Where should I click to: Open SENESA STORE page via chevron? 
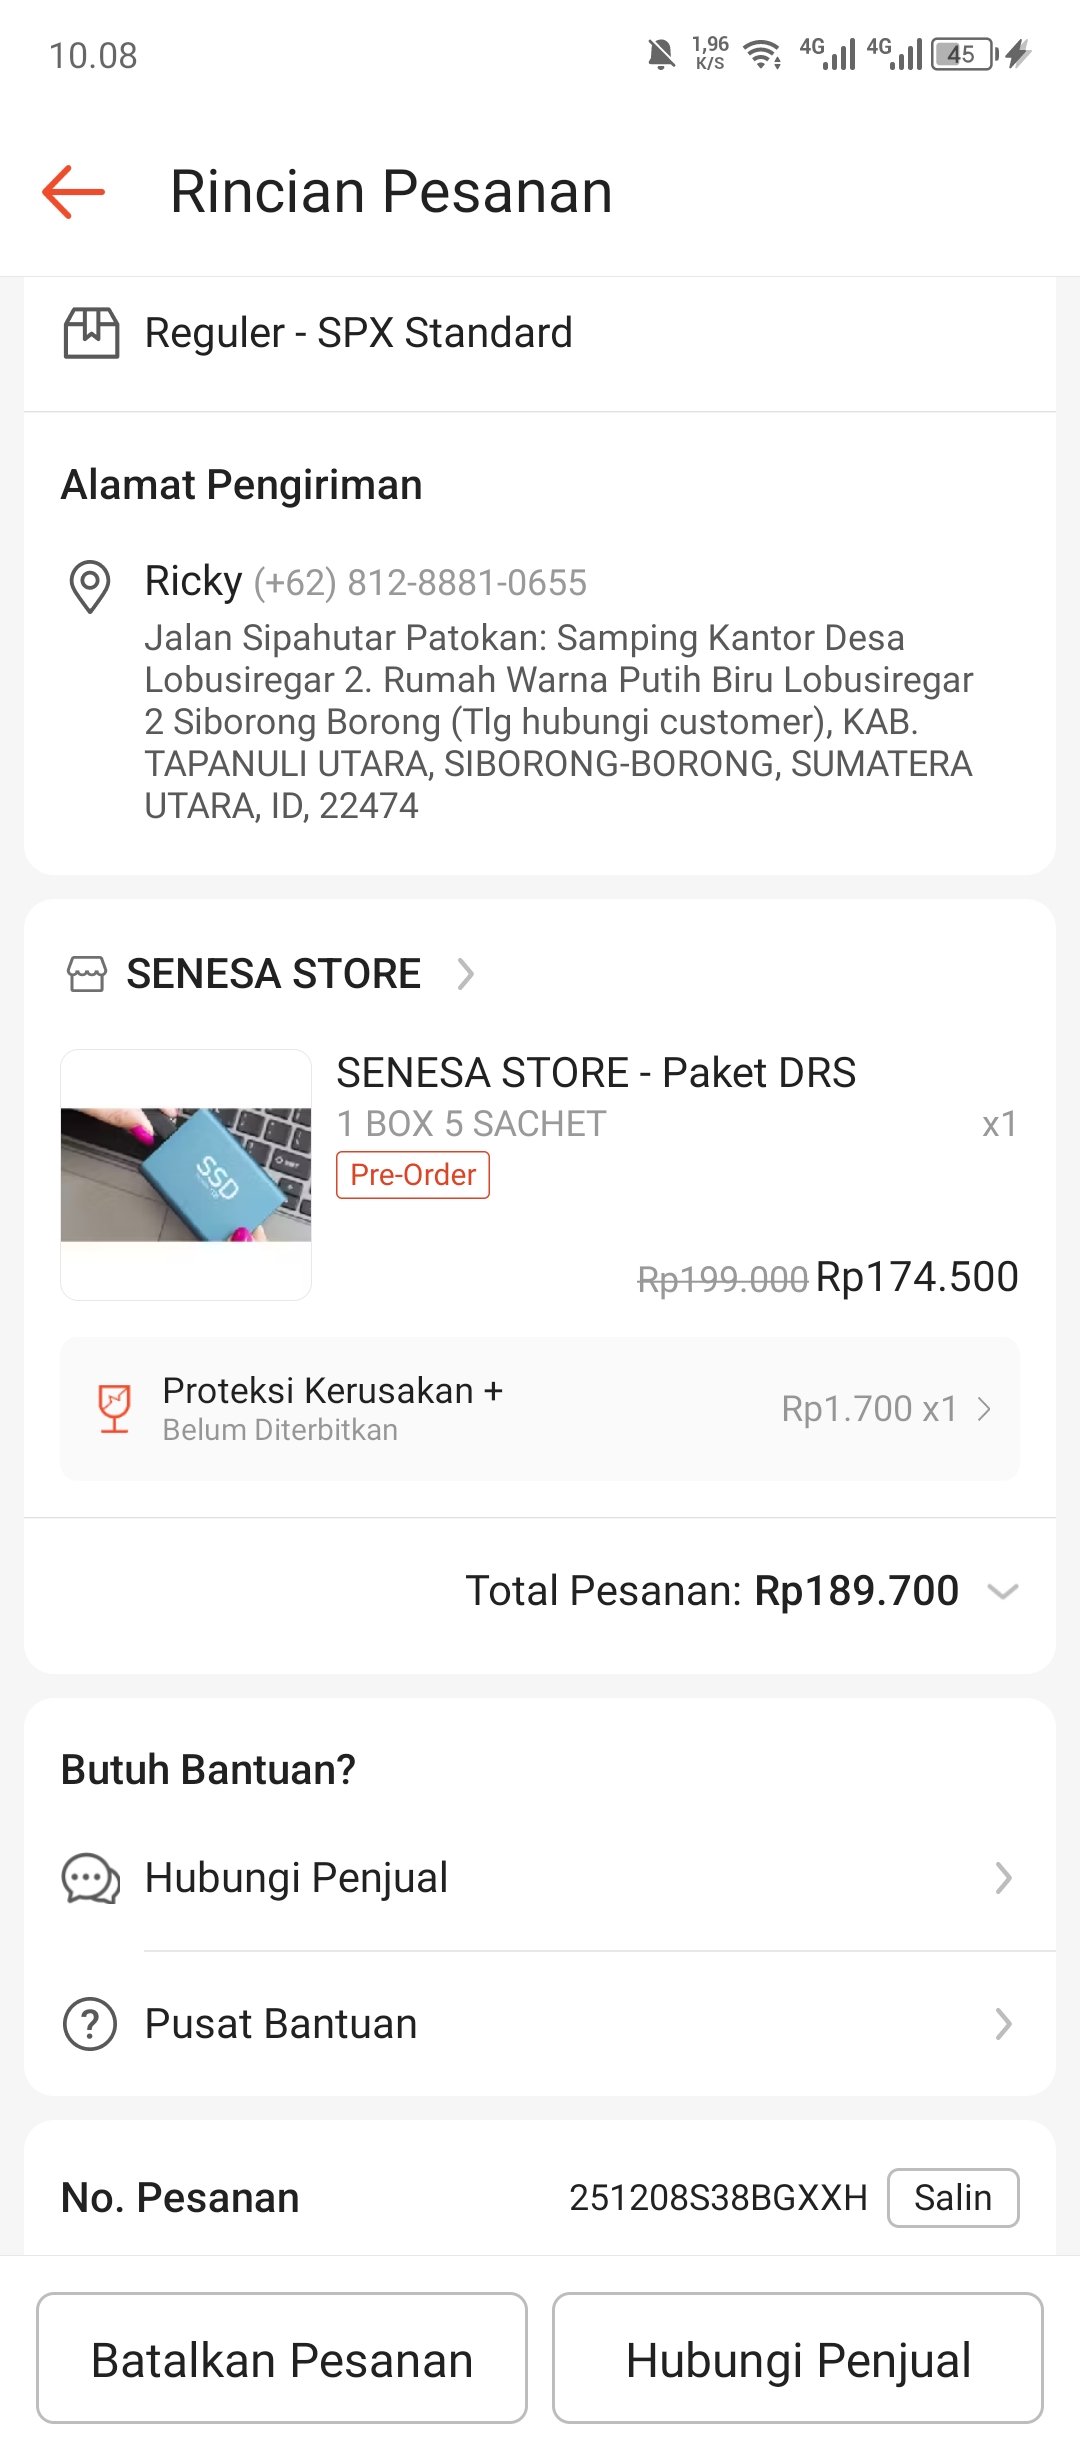pos(465,974)
